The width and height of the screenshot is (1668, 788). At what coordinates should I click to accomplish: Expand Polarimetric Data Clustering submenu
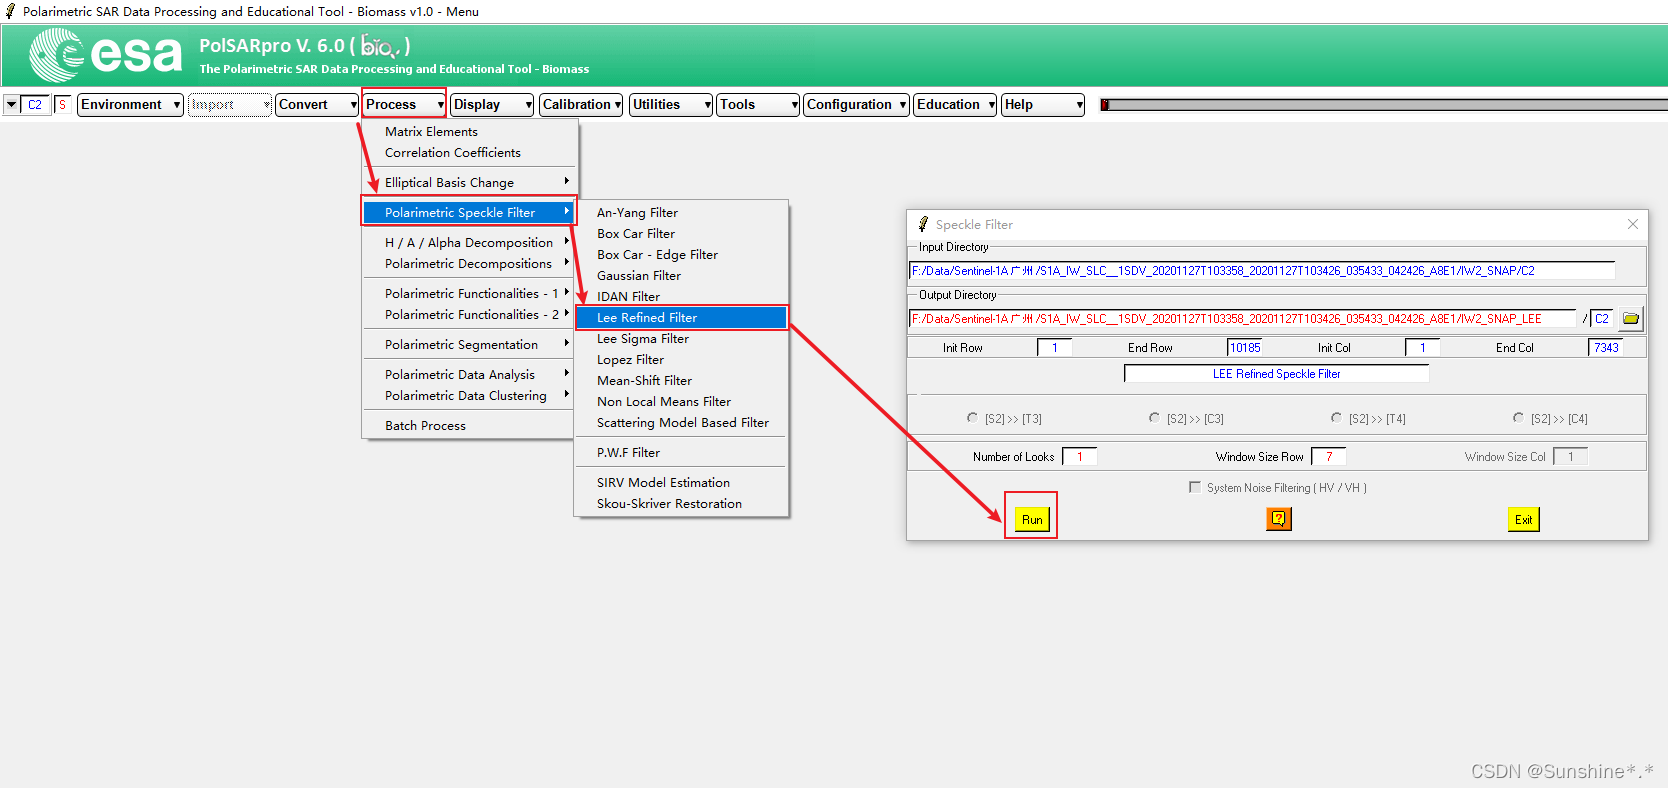point(469,395)
